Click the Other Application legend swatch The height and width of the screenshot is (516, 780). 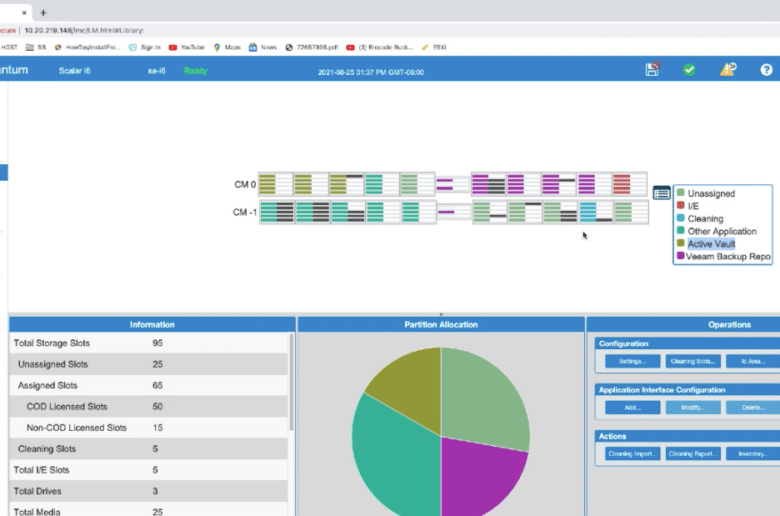pos(681,230)
